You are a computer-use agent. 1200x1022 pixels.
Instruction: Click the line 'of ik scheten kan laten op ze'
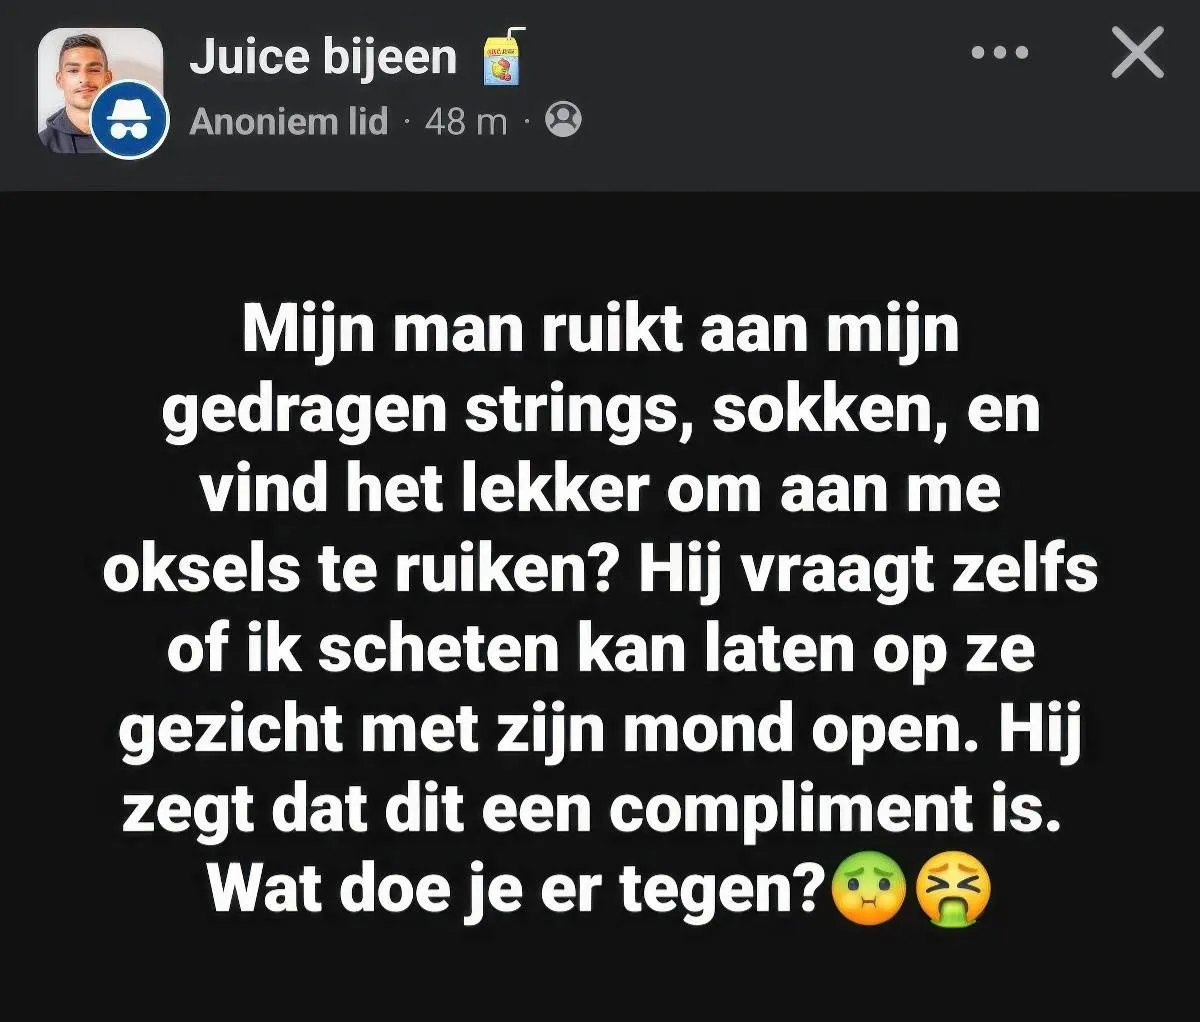(x=600, y=649)
